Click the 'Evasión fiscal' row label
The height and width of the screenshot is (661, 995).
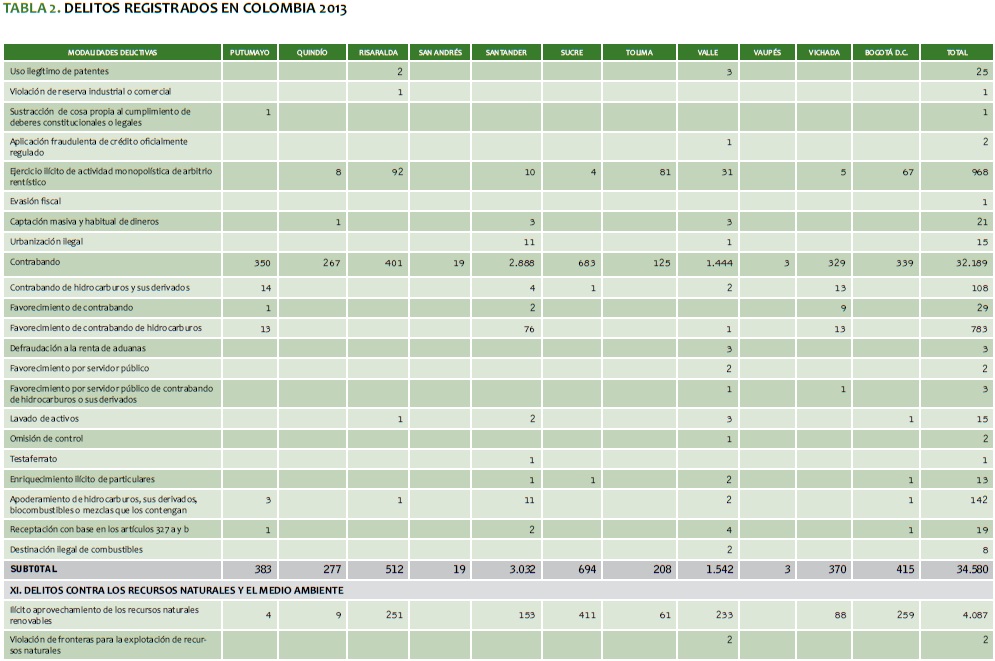pyautogui.click(x=37, y=201)
